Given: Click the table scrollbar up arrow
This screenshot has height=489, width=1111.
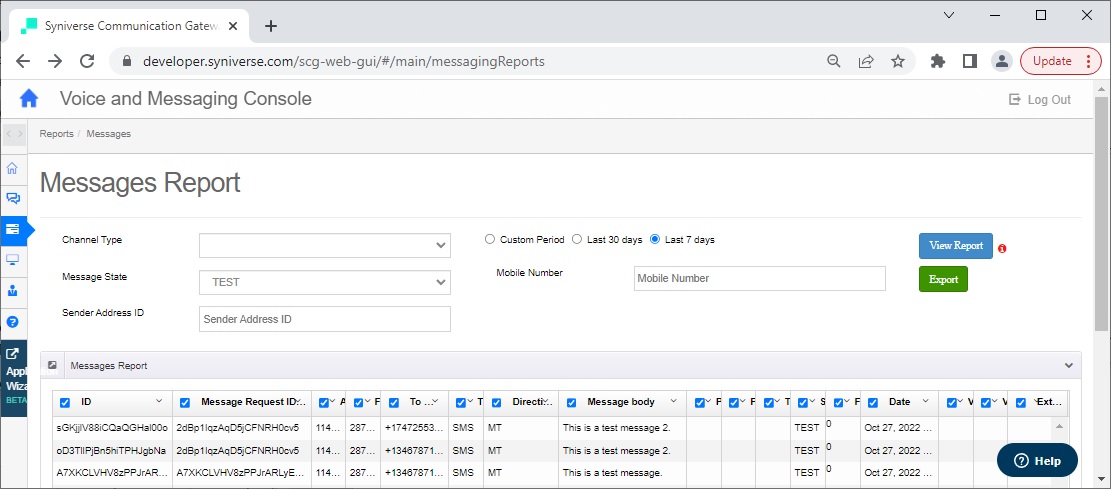Looking at the screenshot, I should tap(1059, 427).
